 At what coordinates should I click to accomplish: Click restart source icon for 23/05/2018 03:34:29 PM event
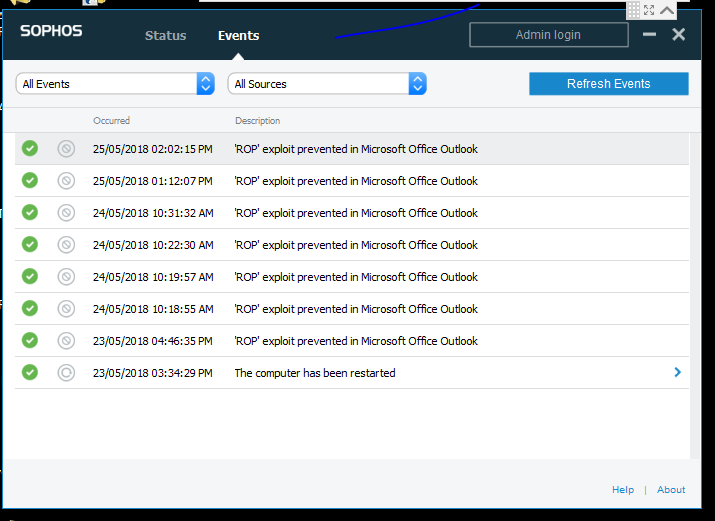click(x=66, y=372)
